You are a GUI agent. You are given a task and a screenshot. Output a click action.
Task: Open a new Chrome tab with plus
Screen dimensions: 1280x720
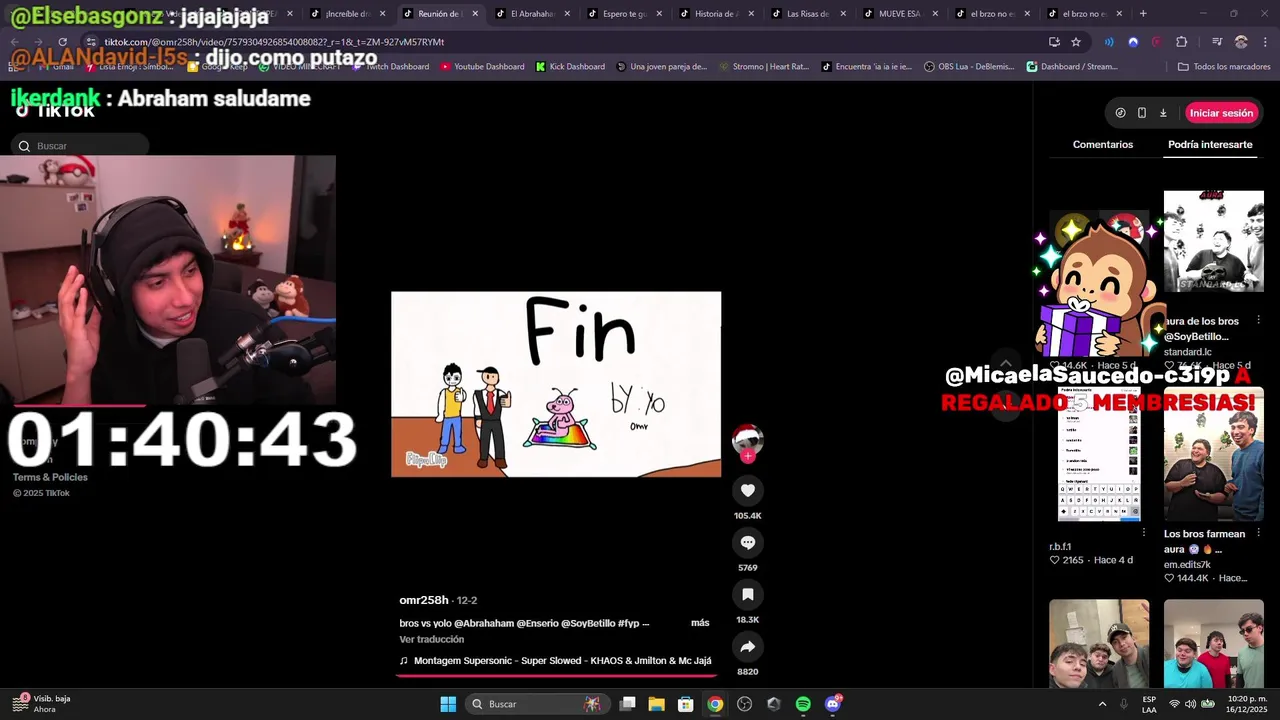click(1143, 14)
